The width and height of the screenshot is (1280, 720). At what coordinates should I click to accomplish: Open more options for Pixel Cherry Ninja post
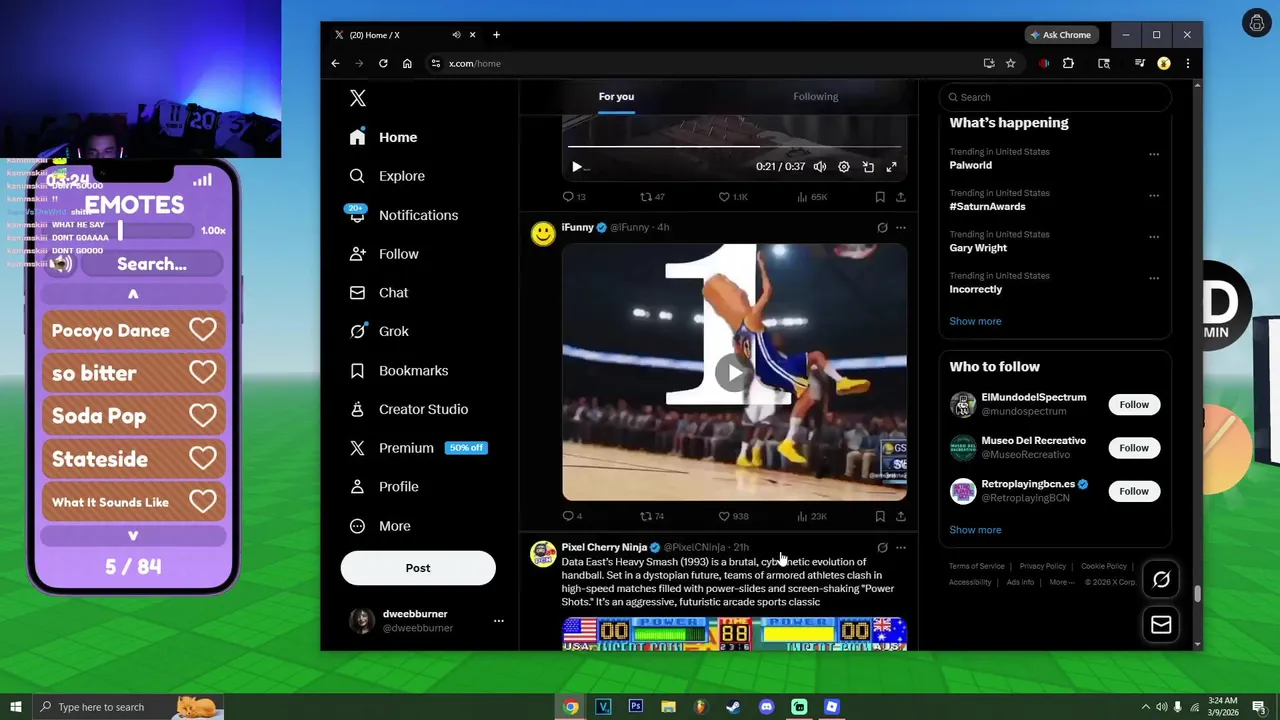coord(901,548)
